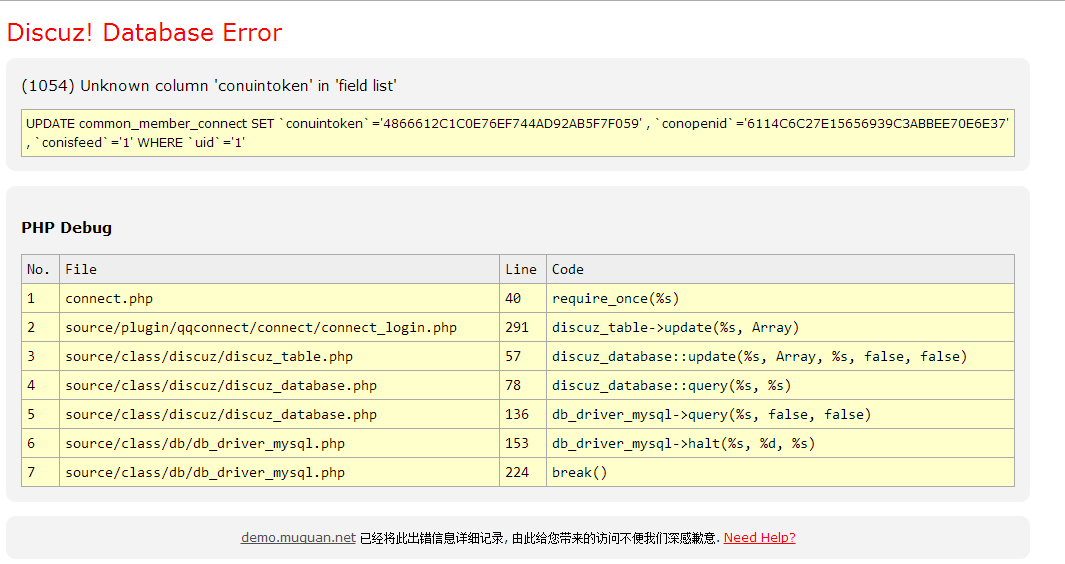The height and width of the screenshot is (564, 1065).
Task: Click the UPDATE common_member_connect SQL query box
Action: click(x=517, y=133)
